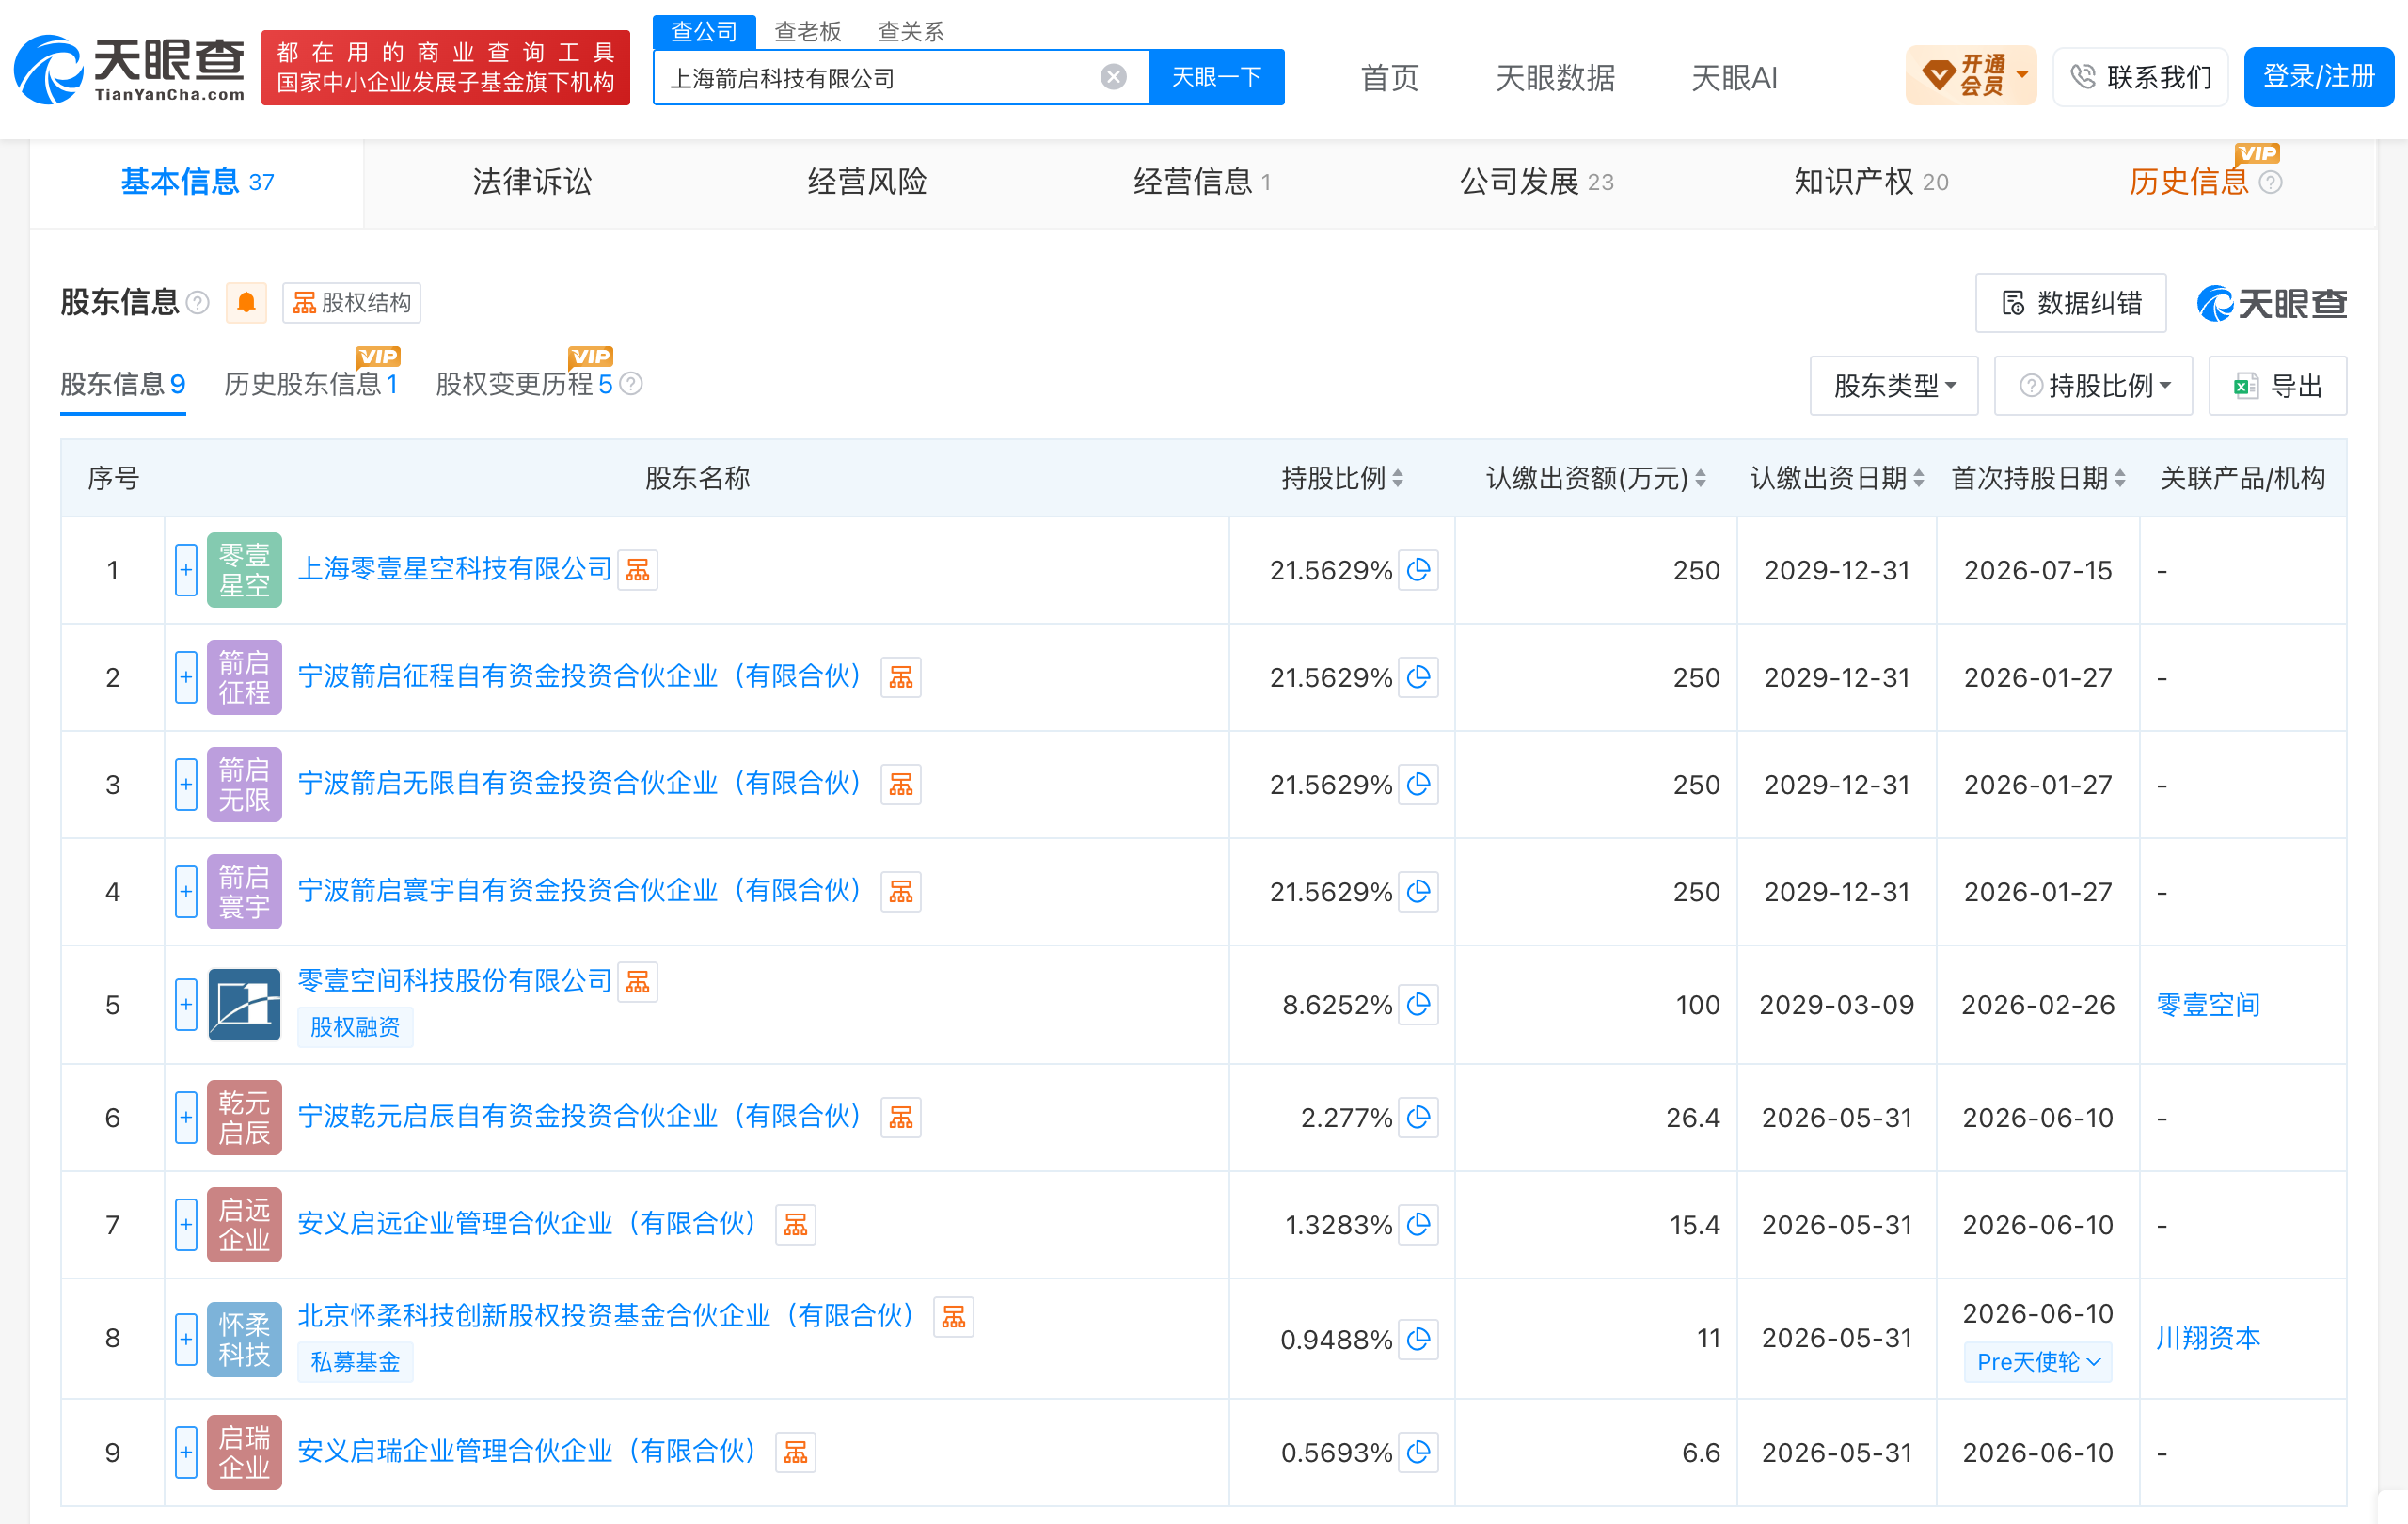Open equity structure icon for 宁波乾元启辰 partnership
The width and height of the screenshot is (2408, 1524).
click(900, 1117)
